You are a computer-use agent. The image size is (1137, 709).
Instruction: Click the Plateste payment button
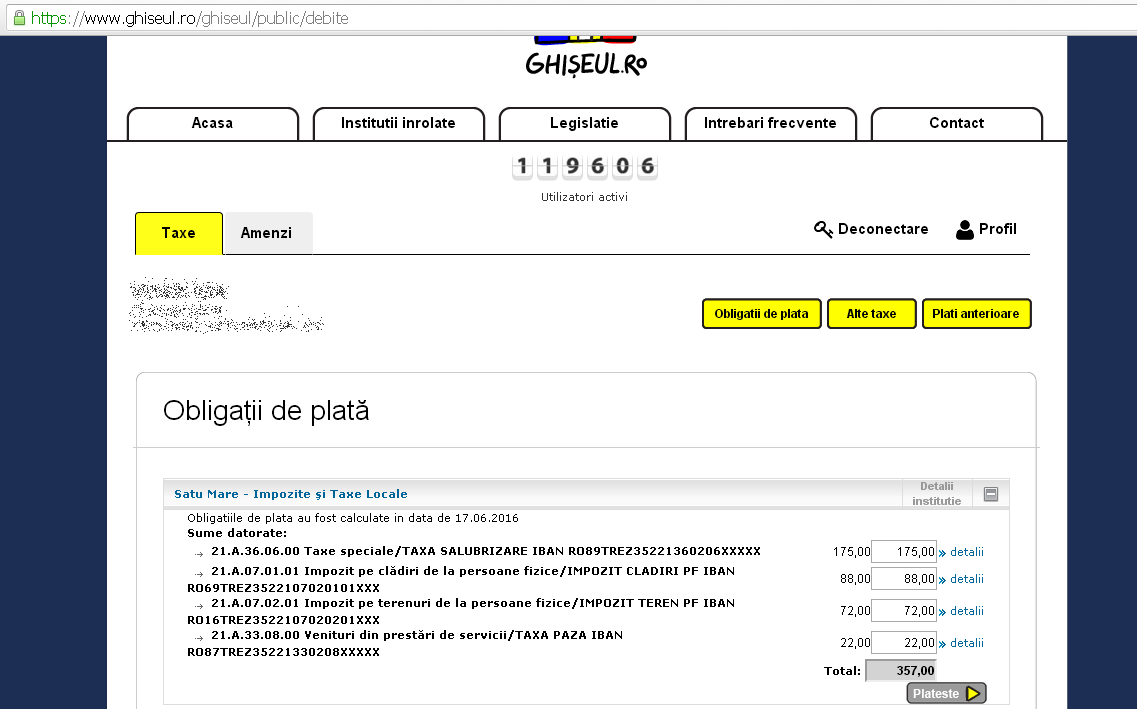(946, 694)
